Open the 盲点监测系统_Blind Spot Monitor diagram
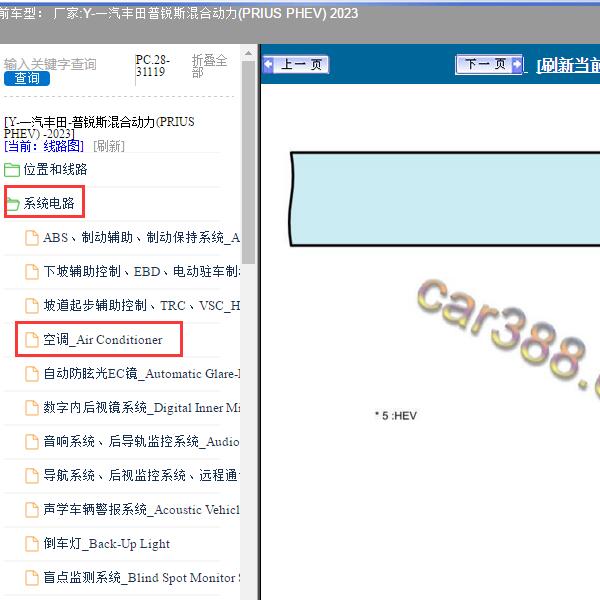This screenshot has height=600, width=600. pyautogui.click(x=142, y=577)
